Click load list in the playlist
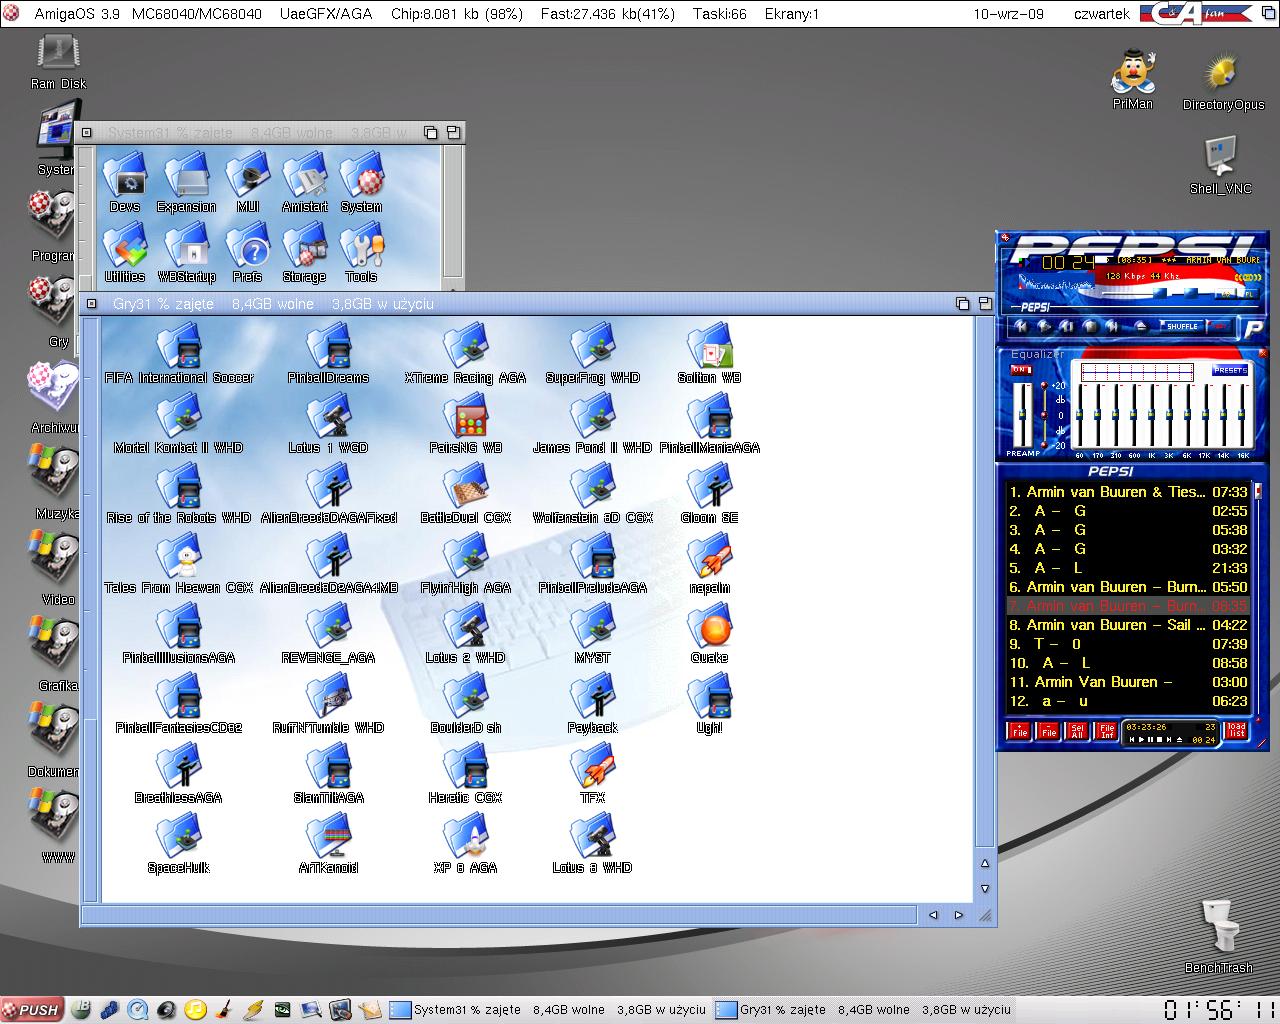Screen dimensions: 1280x1024 pos(1236,731)
